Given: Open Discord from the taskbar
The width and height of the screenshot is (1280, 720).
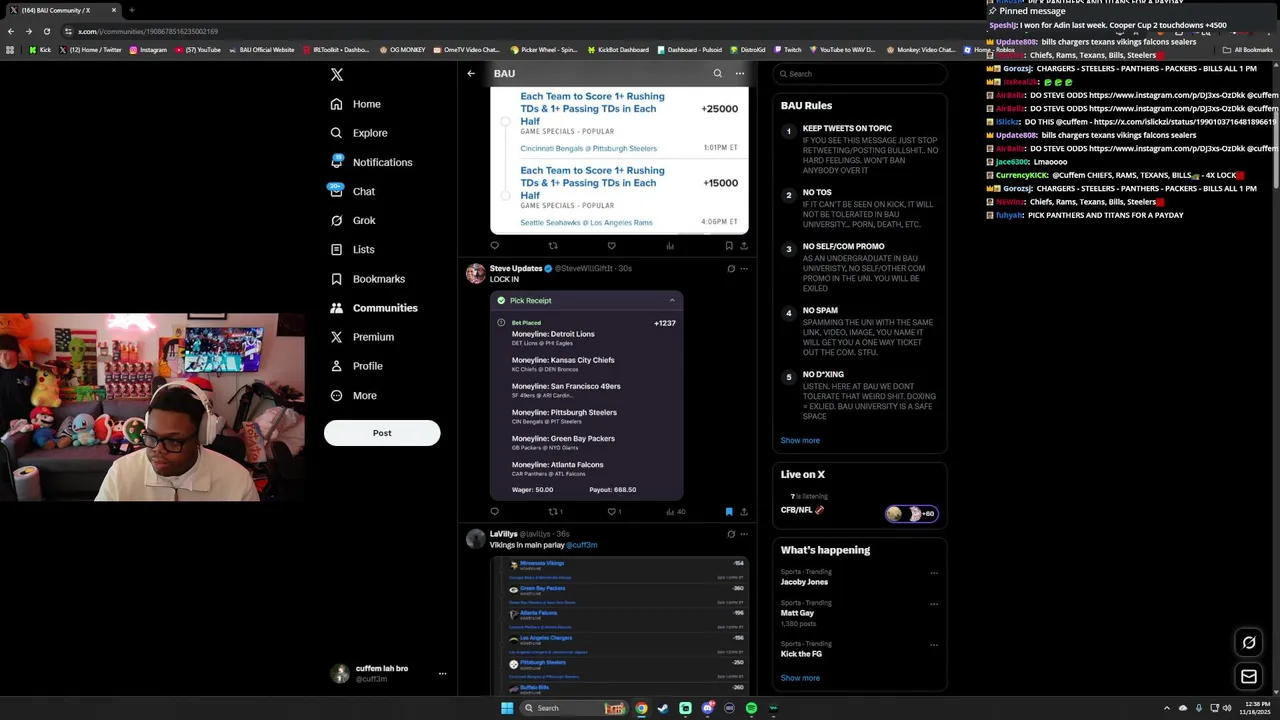Looking at the screenshot, I should pyautogui.click(x=707, y=708).
